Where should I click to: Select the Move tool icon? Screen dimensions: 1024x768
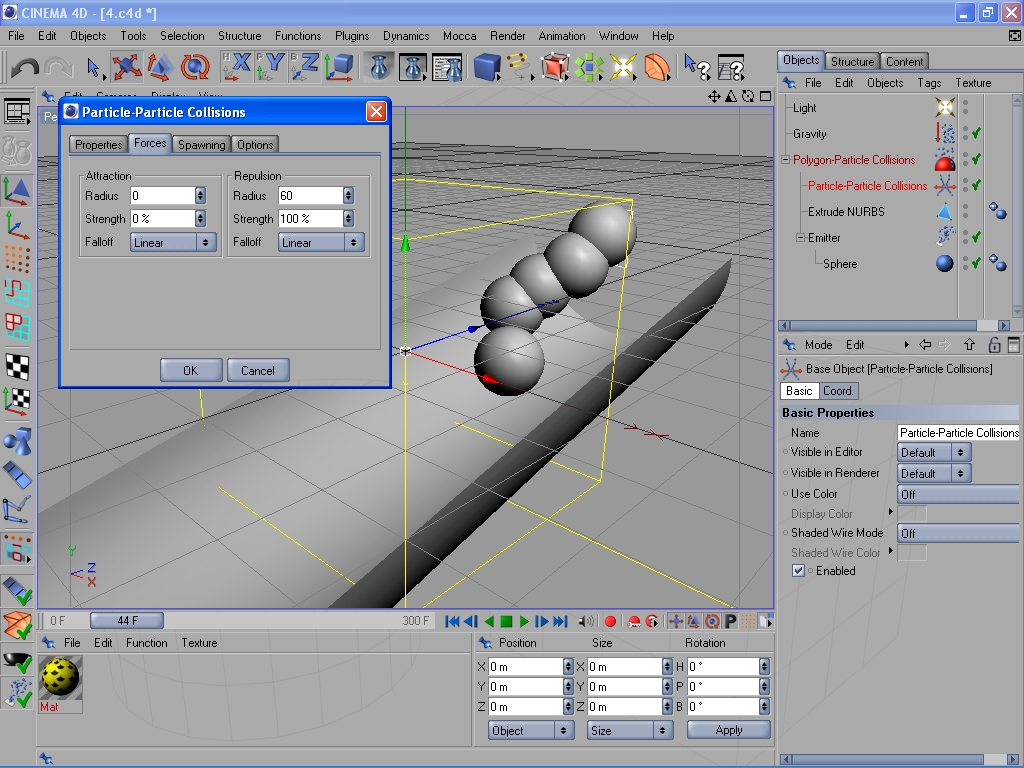pos(127,67)
